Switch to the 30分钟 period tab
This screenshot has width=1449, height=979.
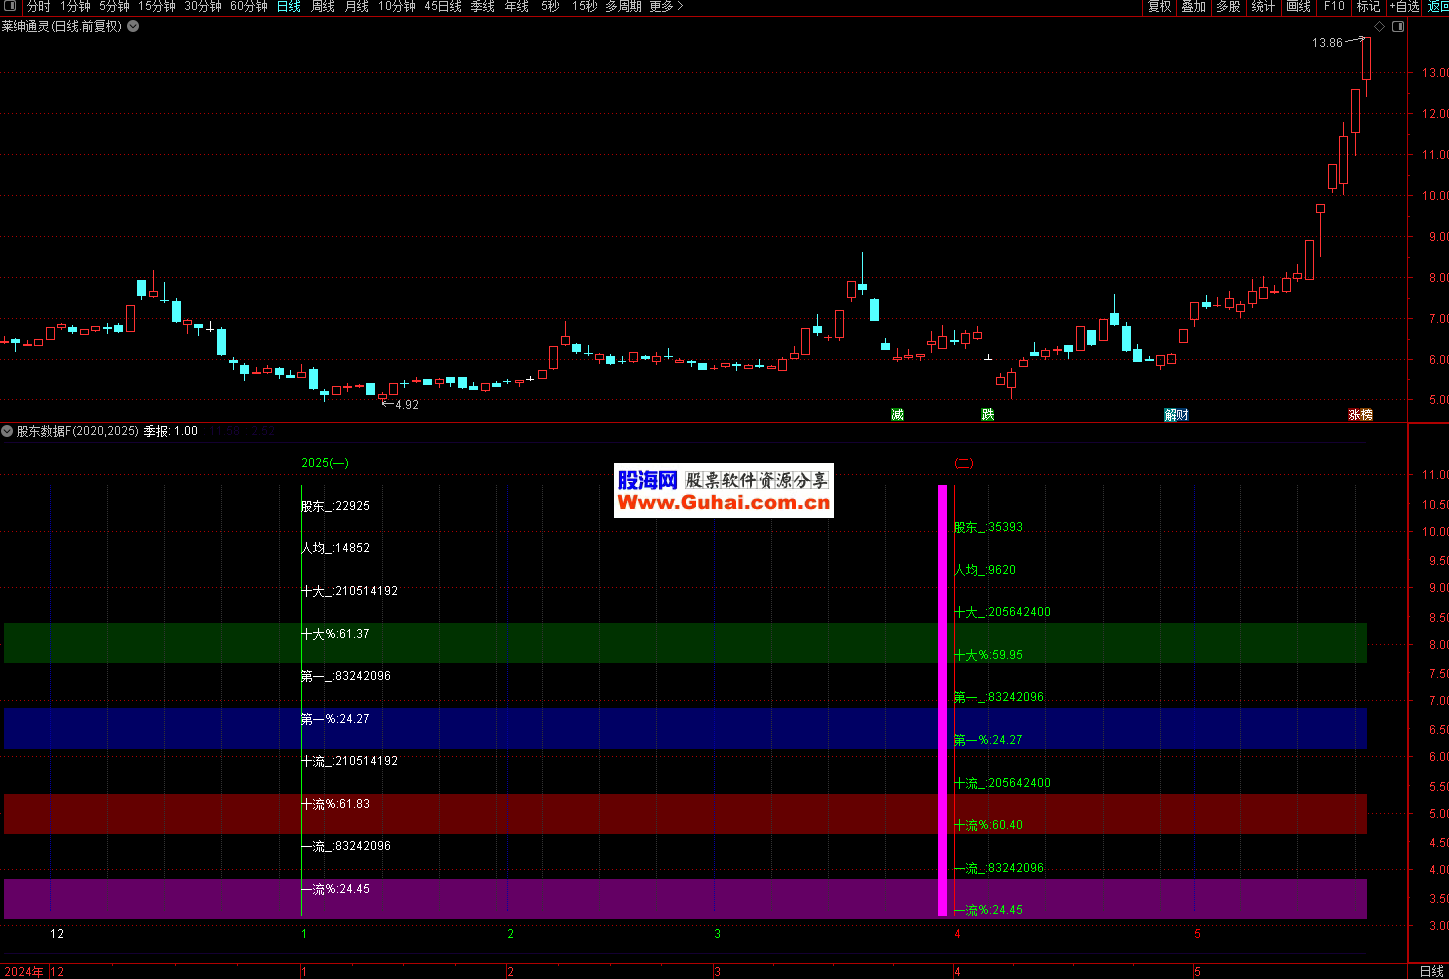click(203, 6)
